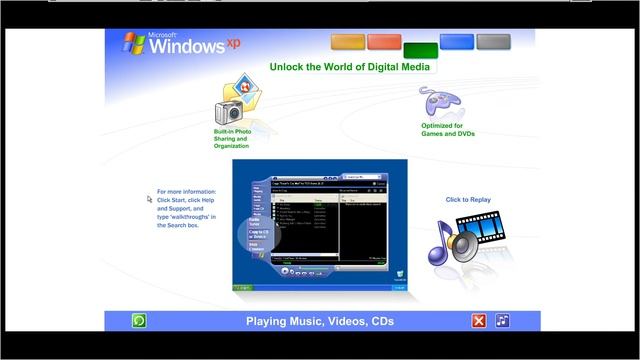Image resolution: width=640 pixels, height=360 pixels.
Task: Click the green restart tour icon
Action: (x=139, y=321)
